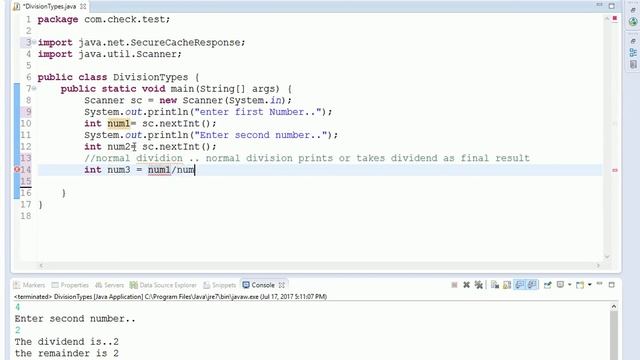
Task: Click Remove All Terminated Launches double-X icon
Action: pos(478,285)
